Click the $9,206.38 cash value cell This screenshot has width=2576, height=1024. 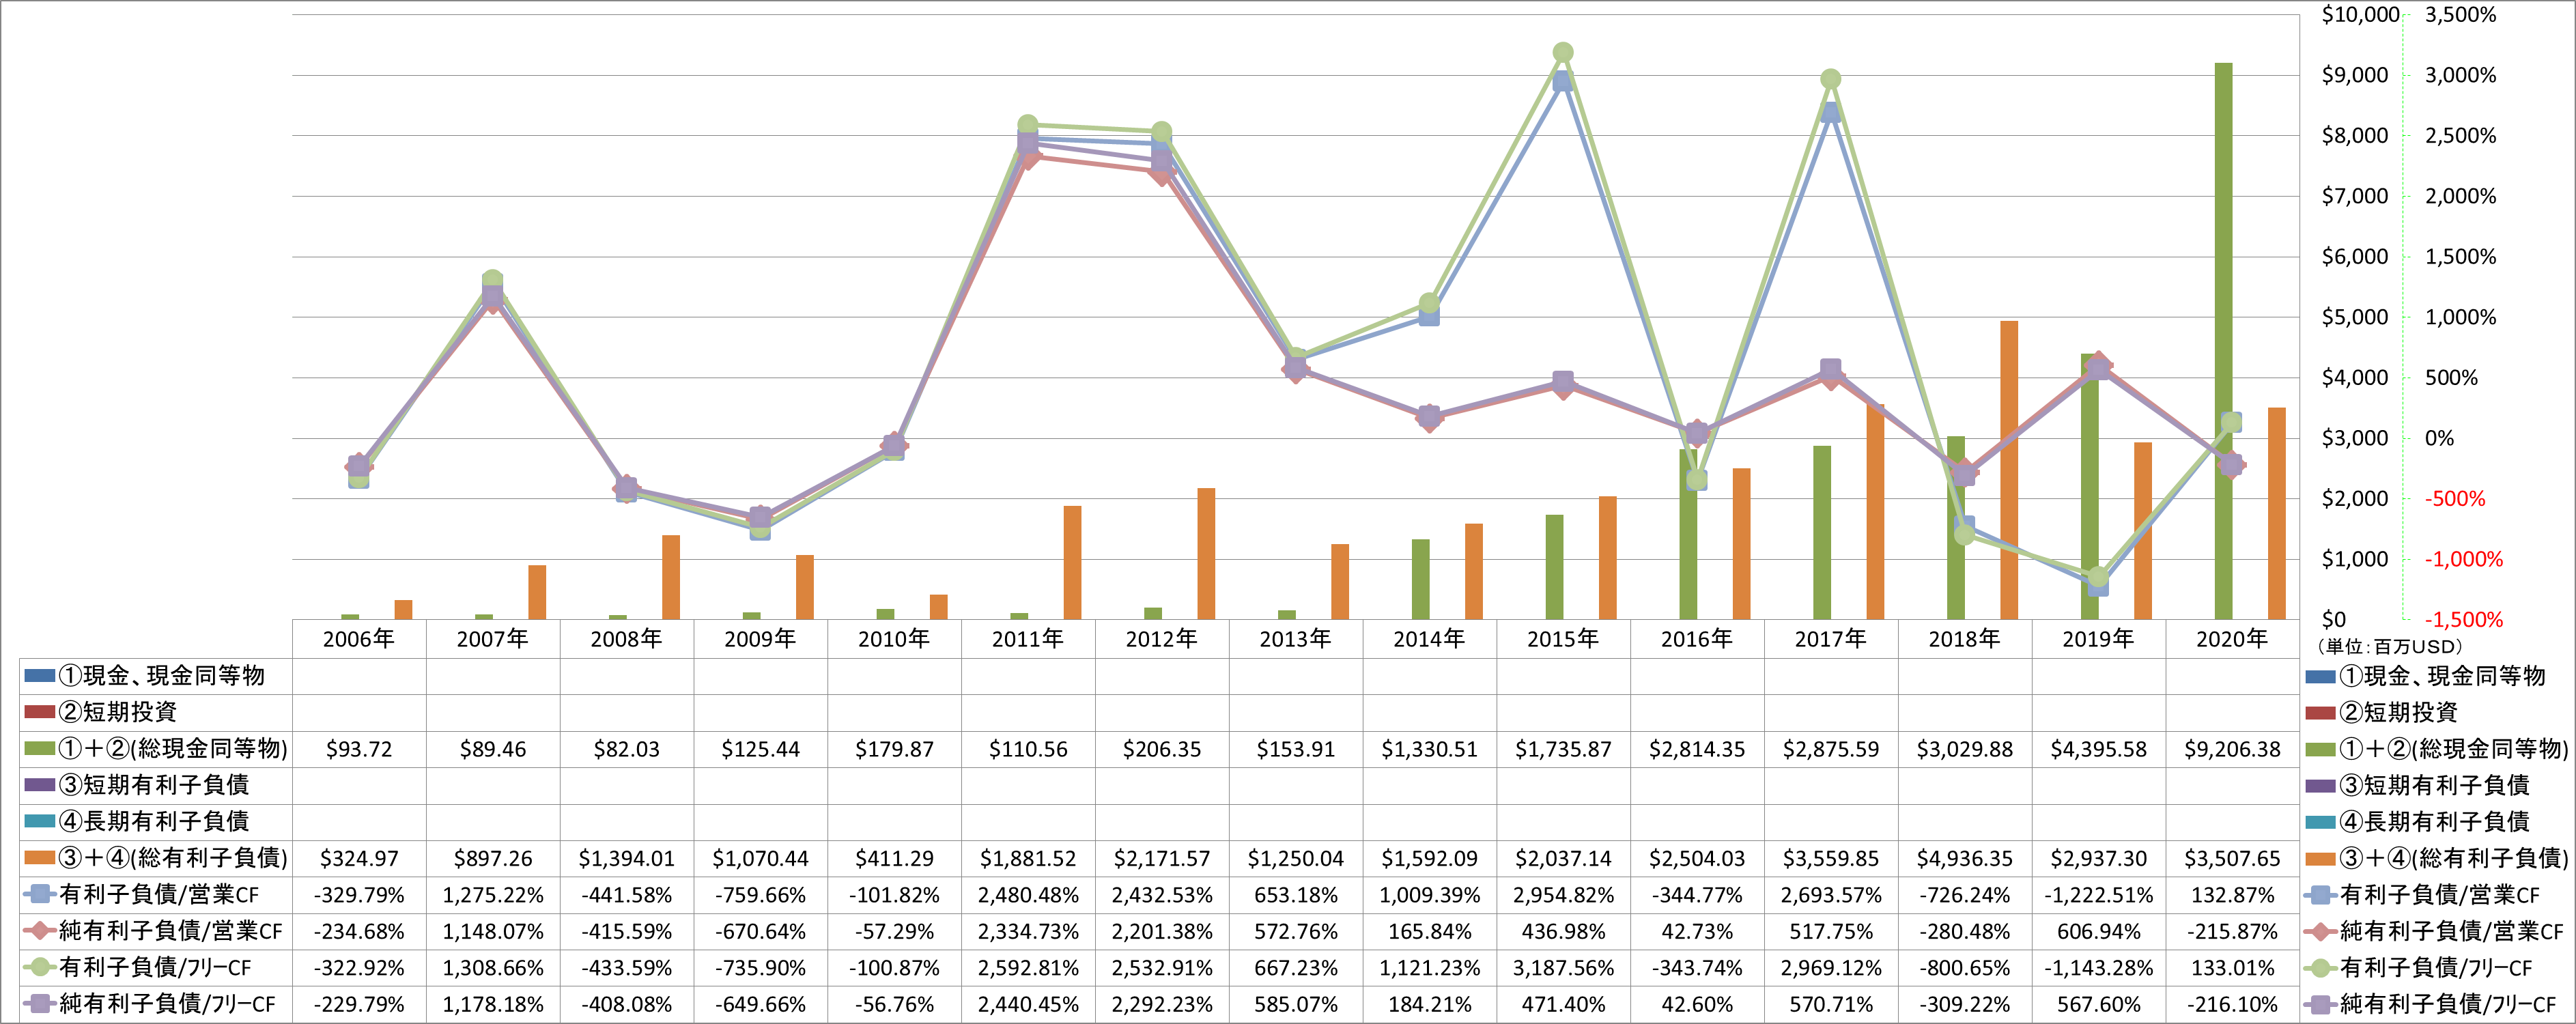point(2232,749)
